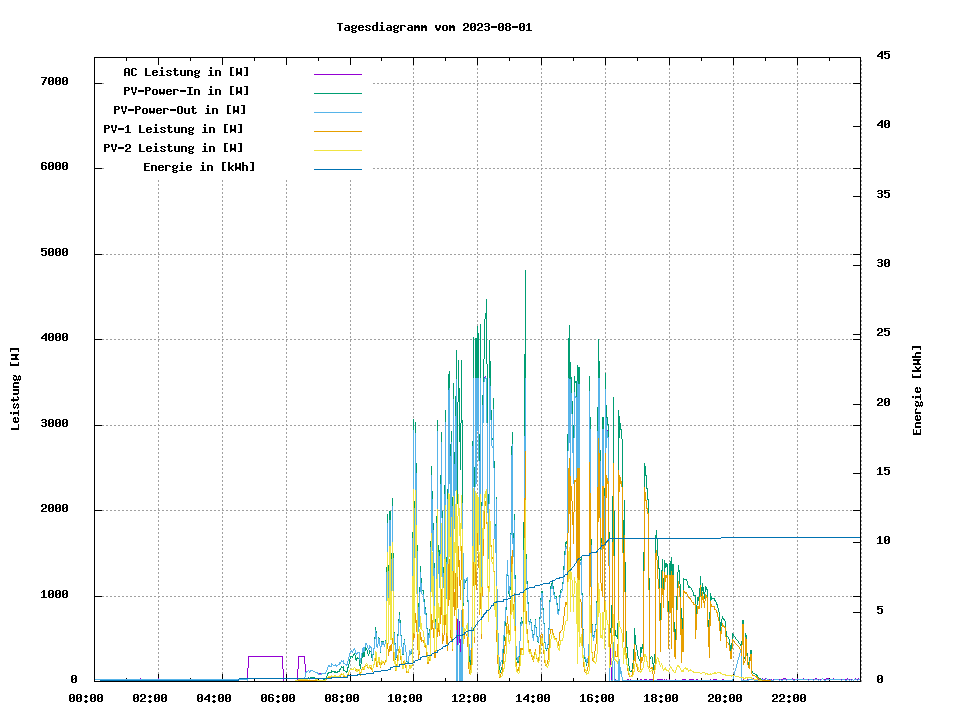The image size is (960, 720).
Task: Click the Energie in [kWh] legend line
Action: point(337,169)
